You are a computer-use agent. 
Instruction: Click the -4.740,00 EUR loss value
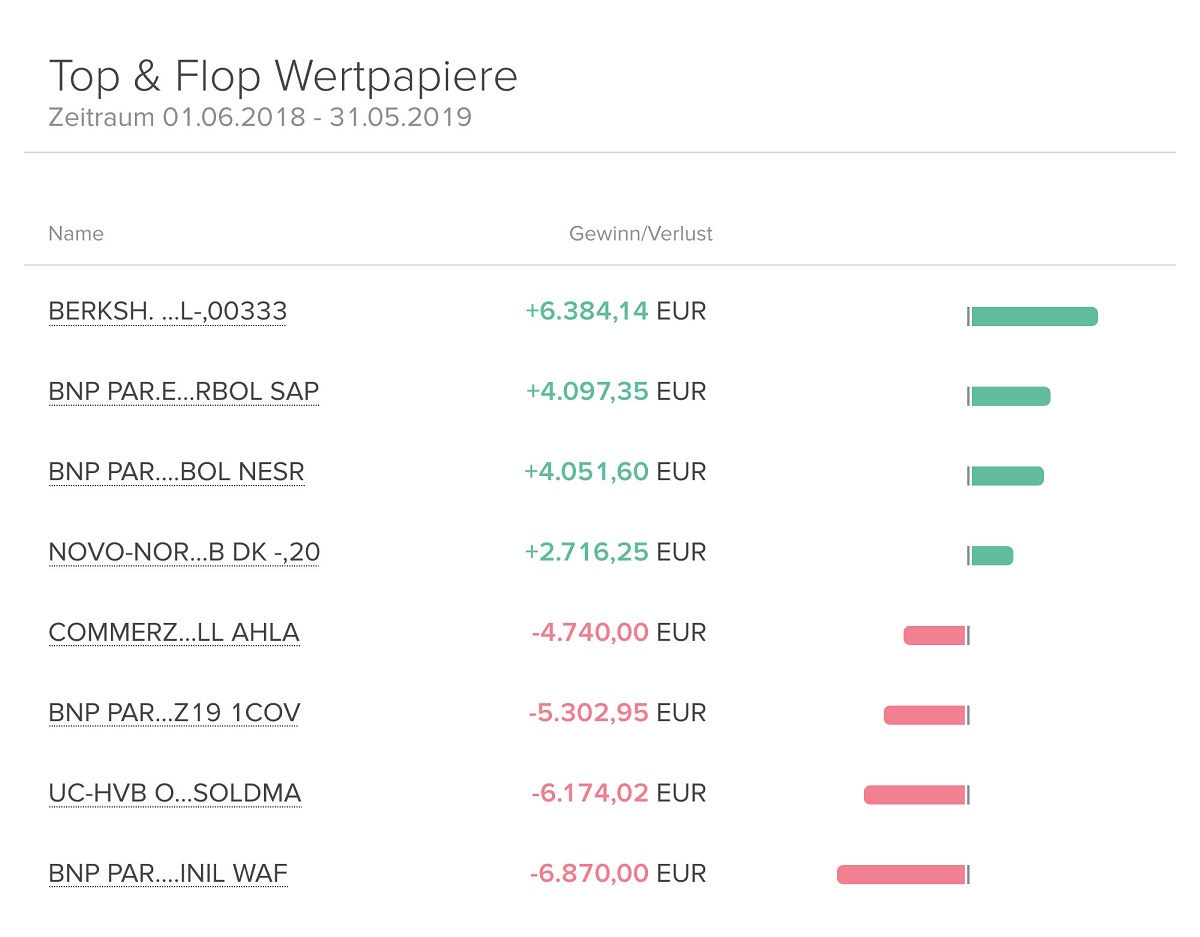619,632
